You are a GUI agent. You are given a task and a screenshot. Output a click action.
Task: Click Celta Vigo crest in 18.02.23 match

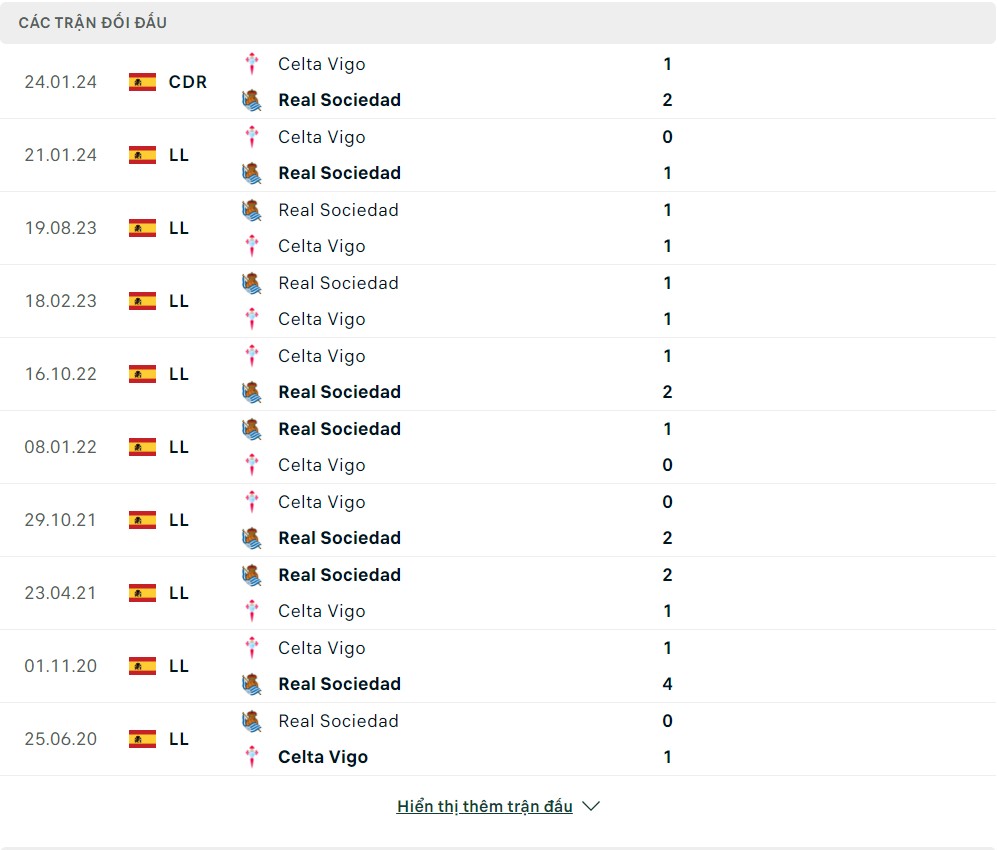(x=253, y=319)
